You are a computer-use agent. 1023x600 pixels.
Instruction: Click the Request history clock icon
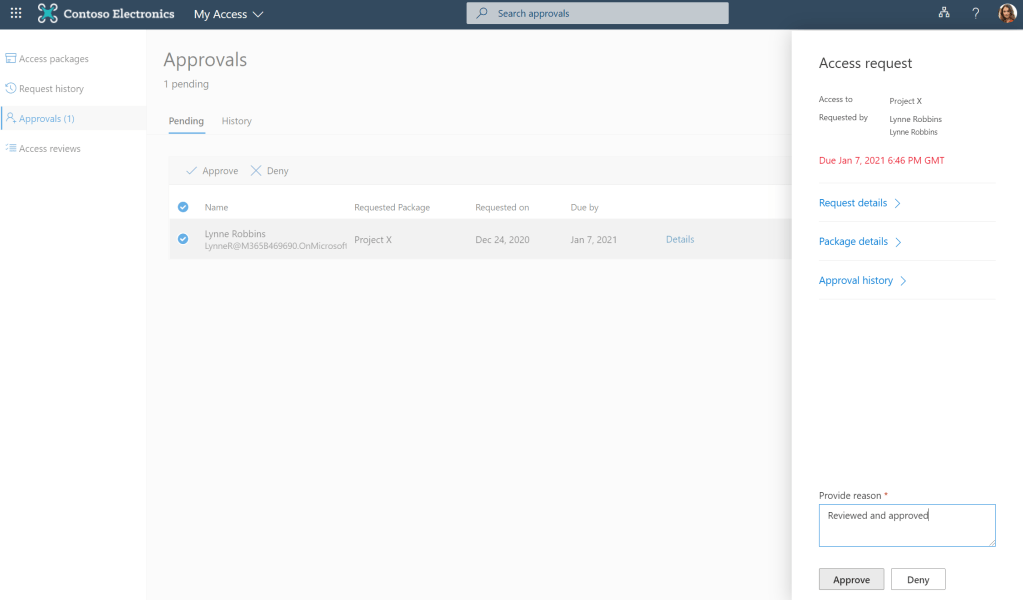pos(11,89)
